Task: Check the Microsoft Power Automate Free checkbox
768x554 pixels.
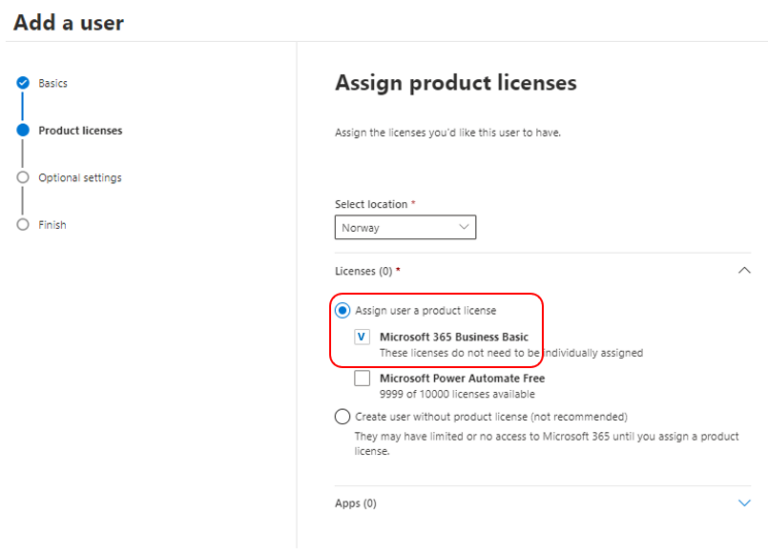Action: 362,378
